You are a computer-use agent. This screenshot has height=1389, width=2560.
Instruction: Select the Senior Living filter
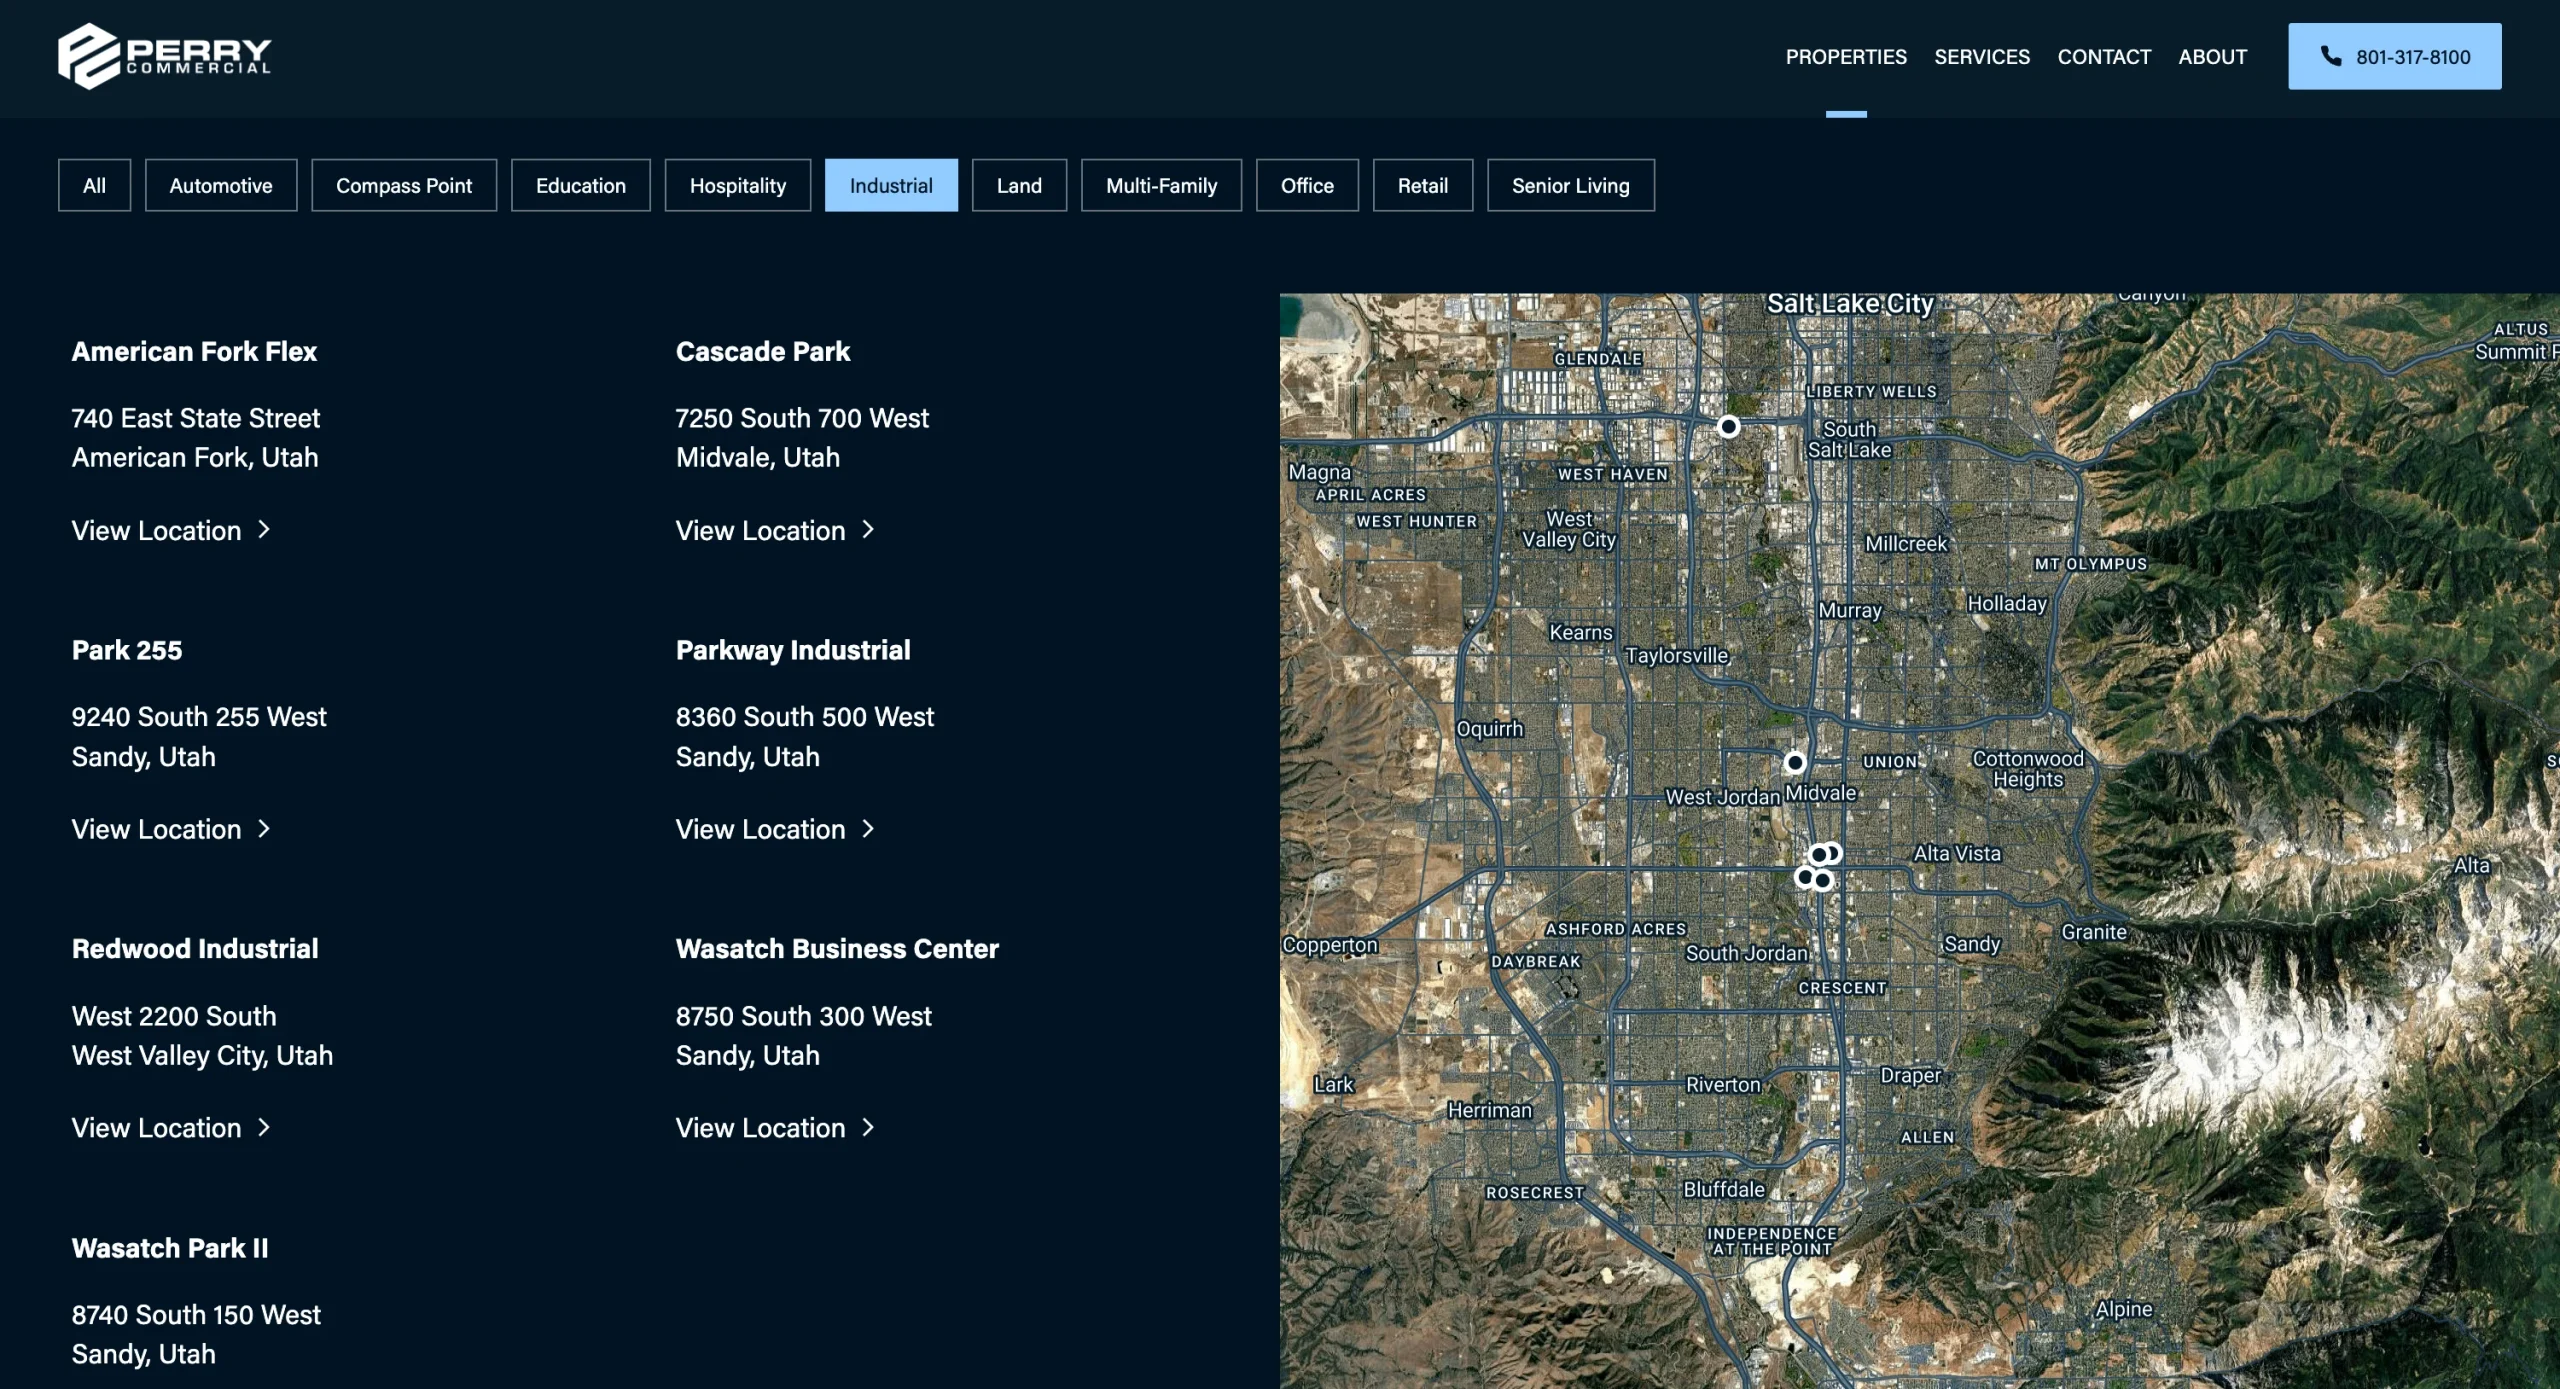click(x=1570, y=185)
